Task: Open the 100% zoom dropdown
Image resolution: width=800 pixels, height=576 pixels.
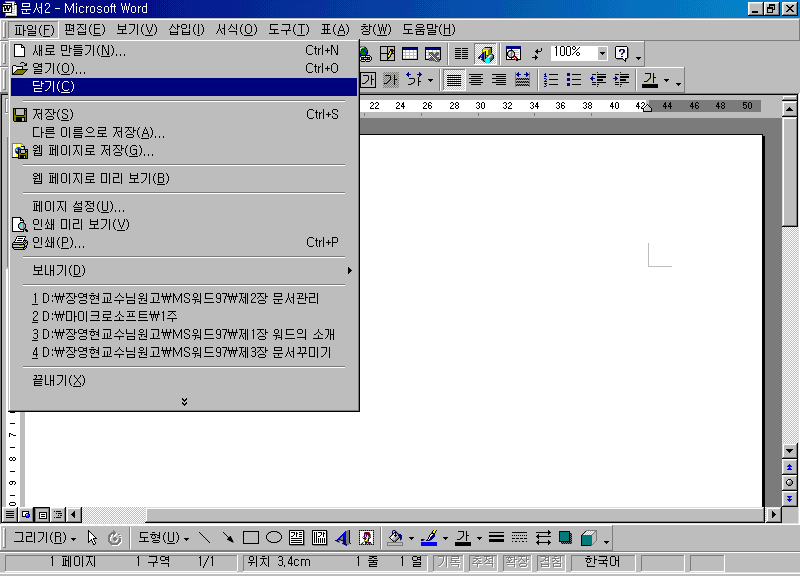Action: pyautogui.click(x=602, y=53)
